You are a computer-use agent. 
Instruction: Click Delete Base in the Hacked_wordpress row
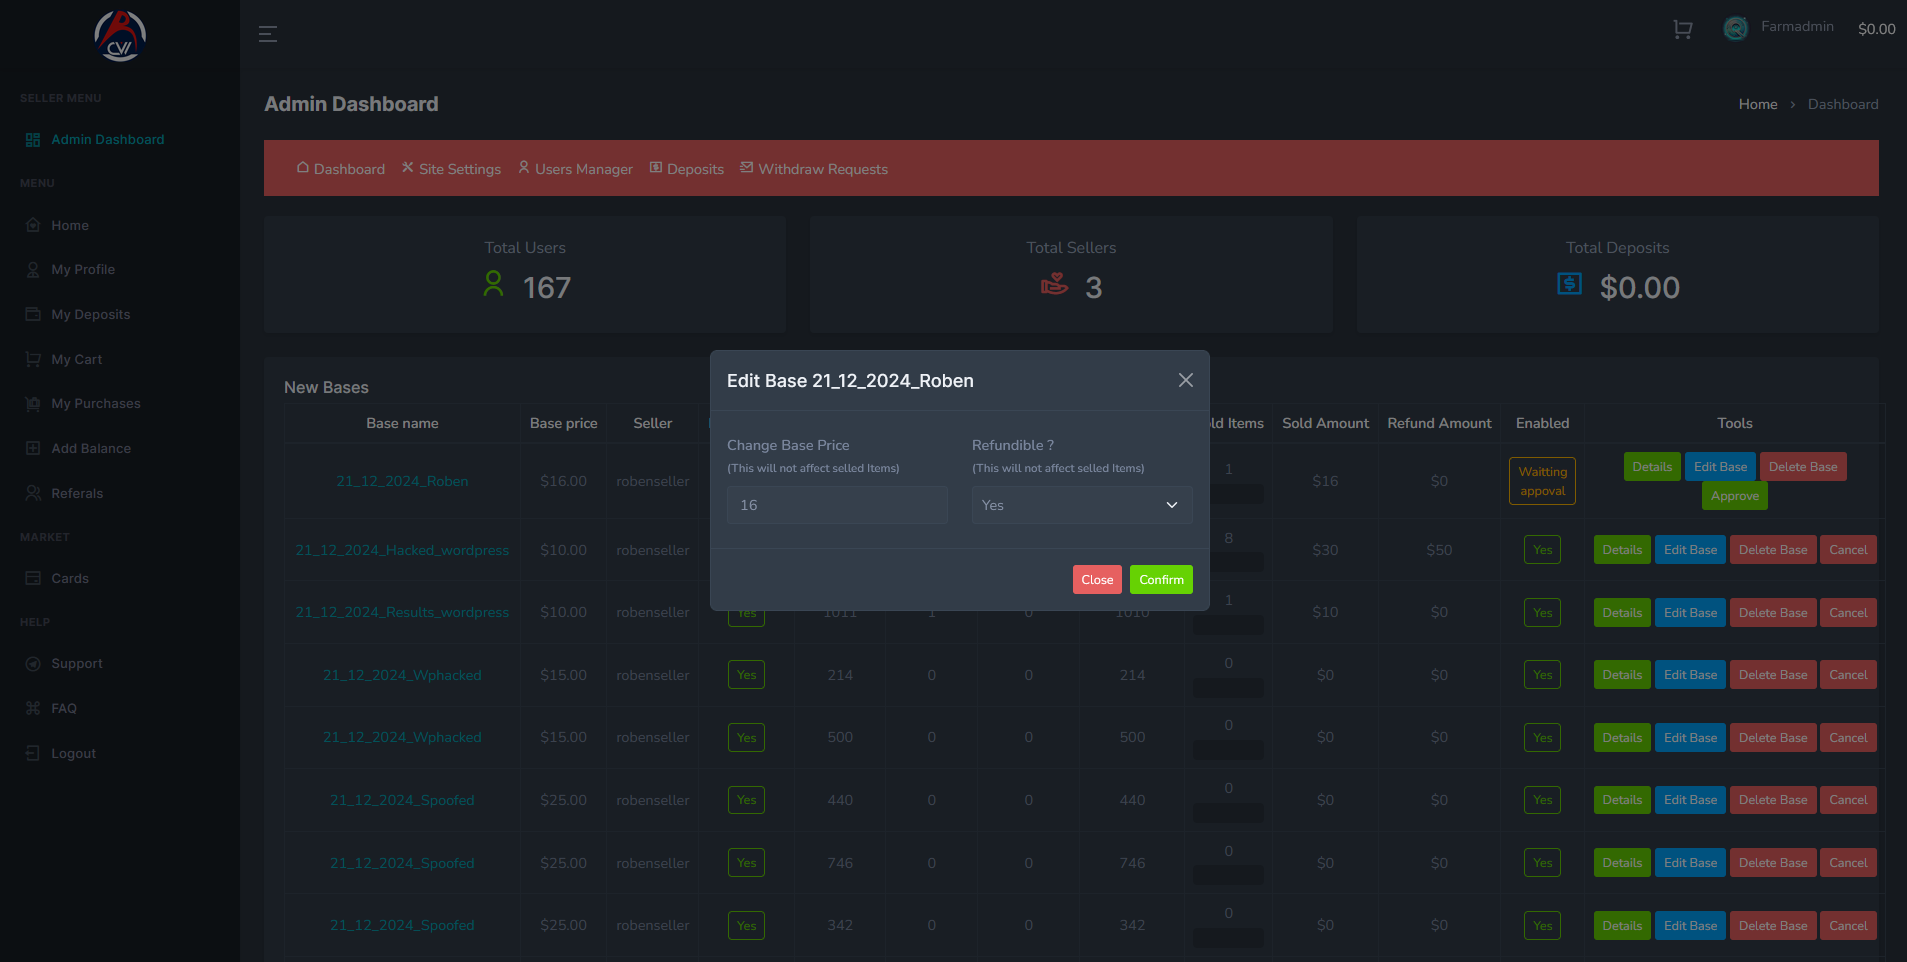[x=1773, y=550]
